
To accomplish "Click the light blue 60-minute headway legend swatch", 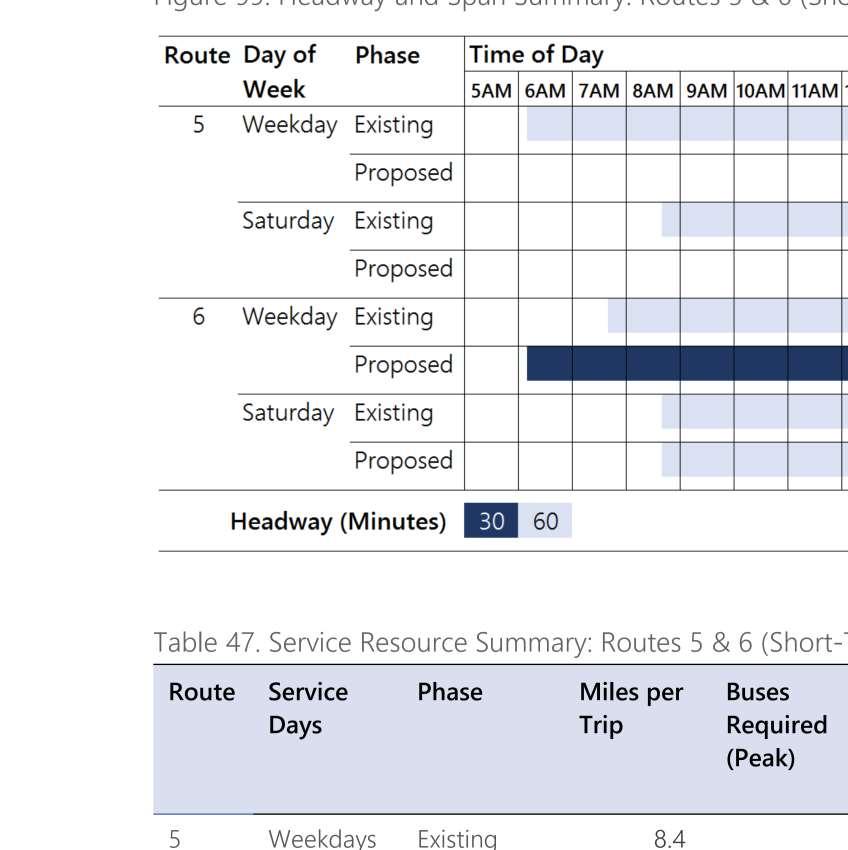I will click(545, 521).
